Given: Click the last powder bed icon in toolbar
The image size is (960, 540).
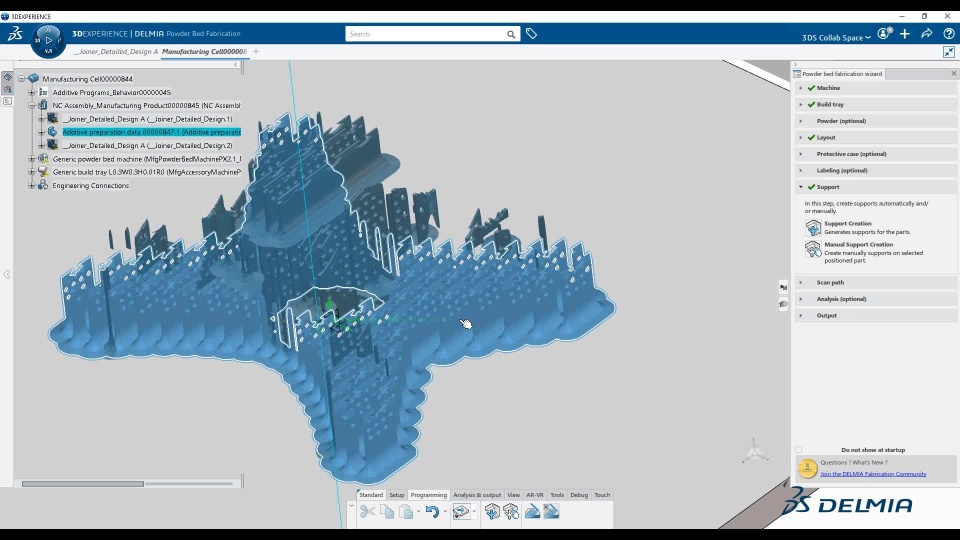Looking at the screenshot, I should pyautogui.click(x=551, y=511).
